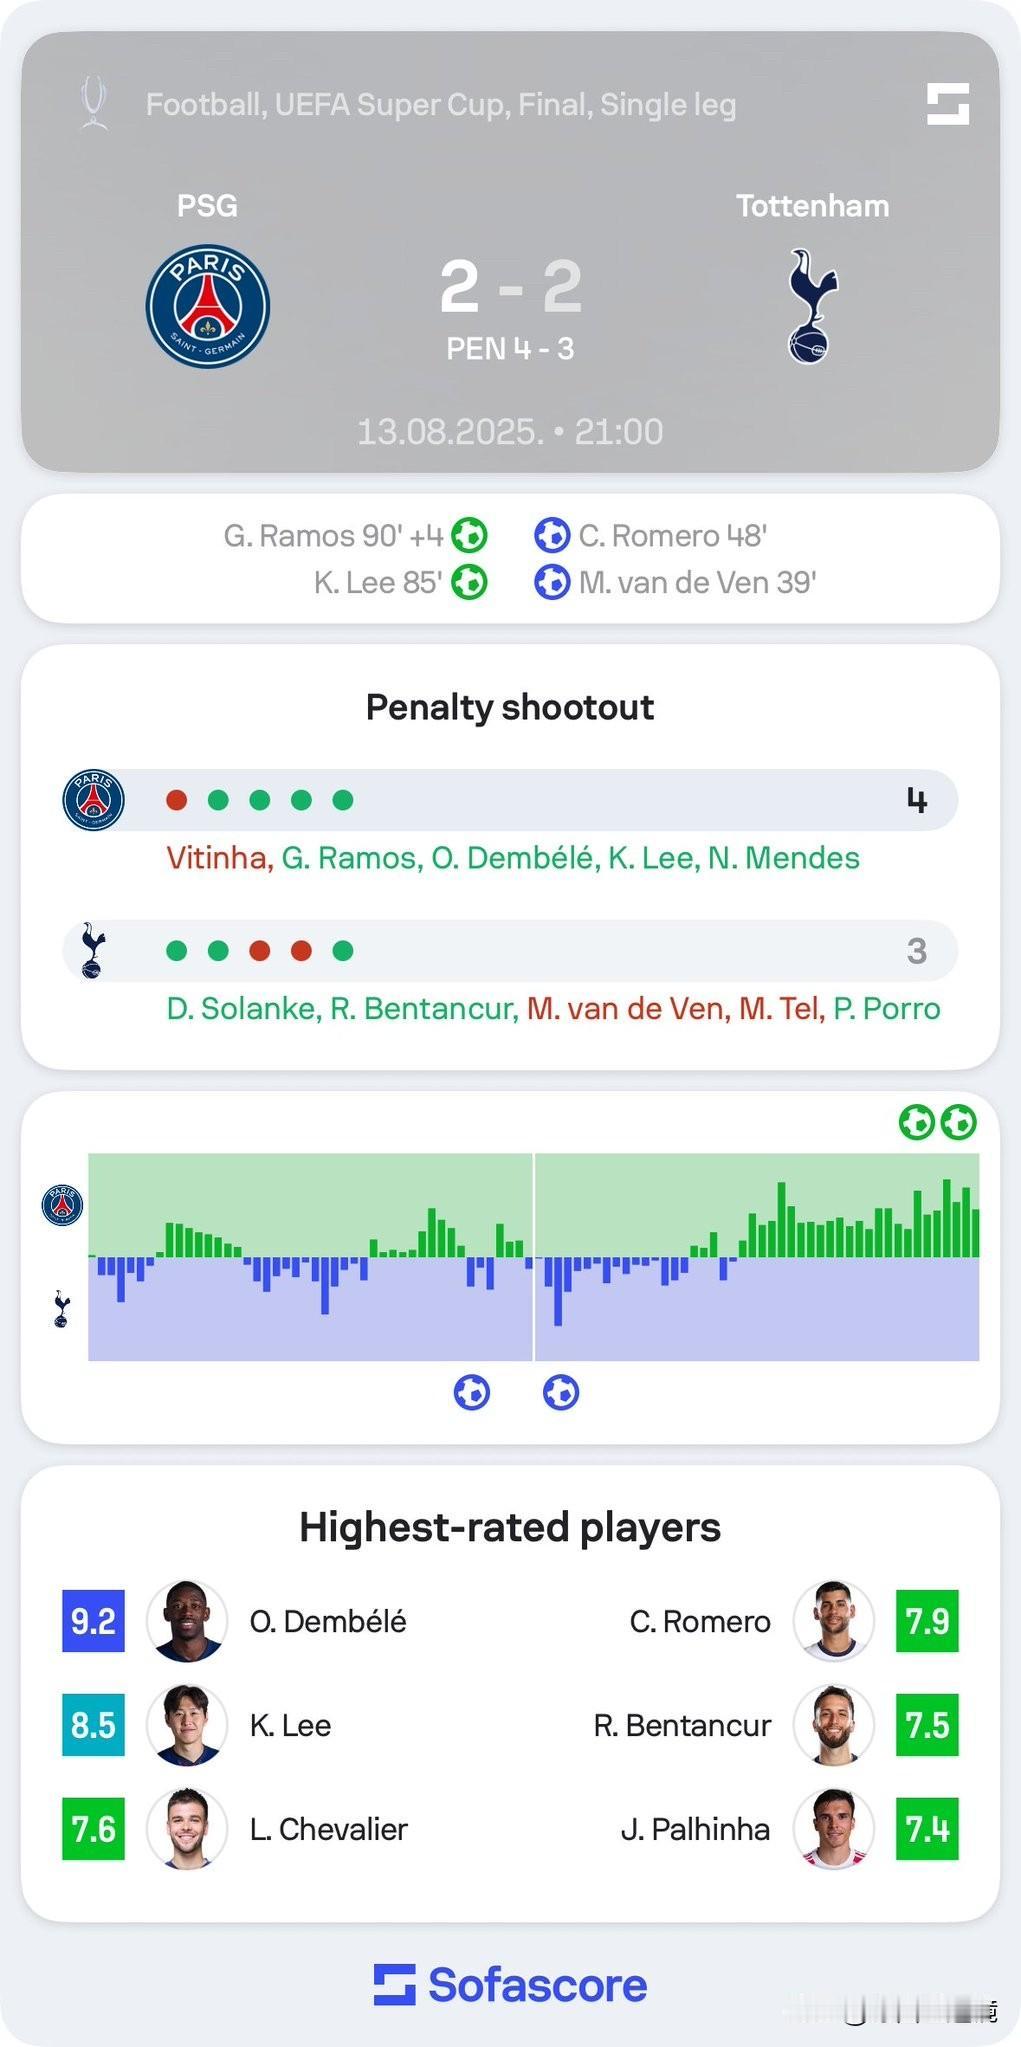Click Tottenham's first green scored penalty dot

[x=177, y=951]
